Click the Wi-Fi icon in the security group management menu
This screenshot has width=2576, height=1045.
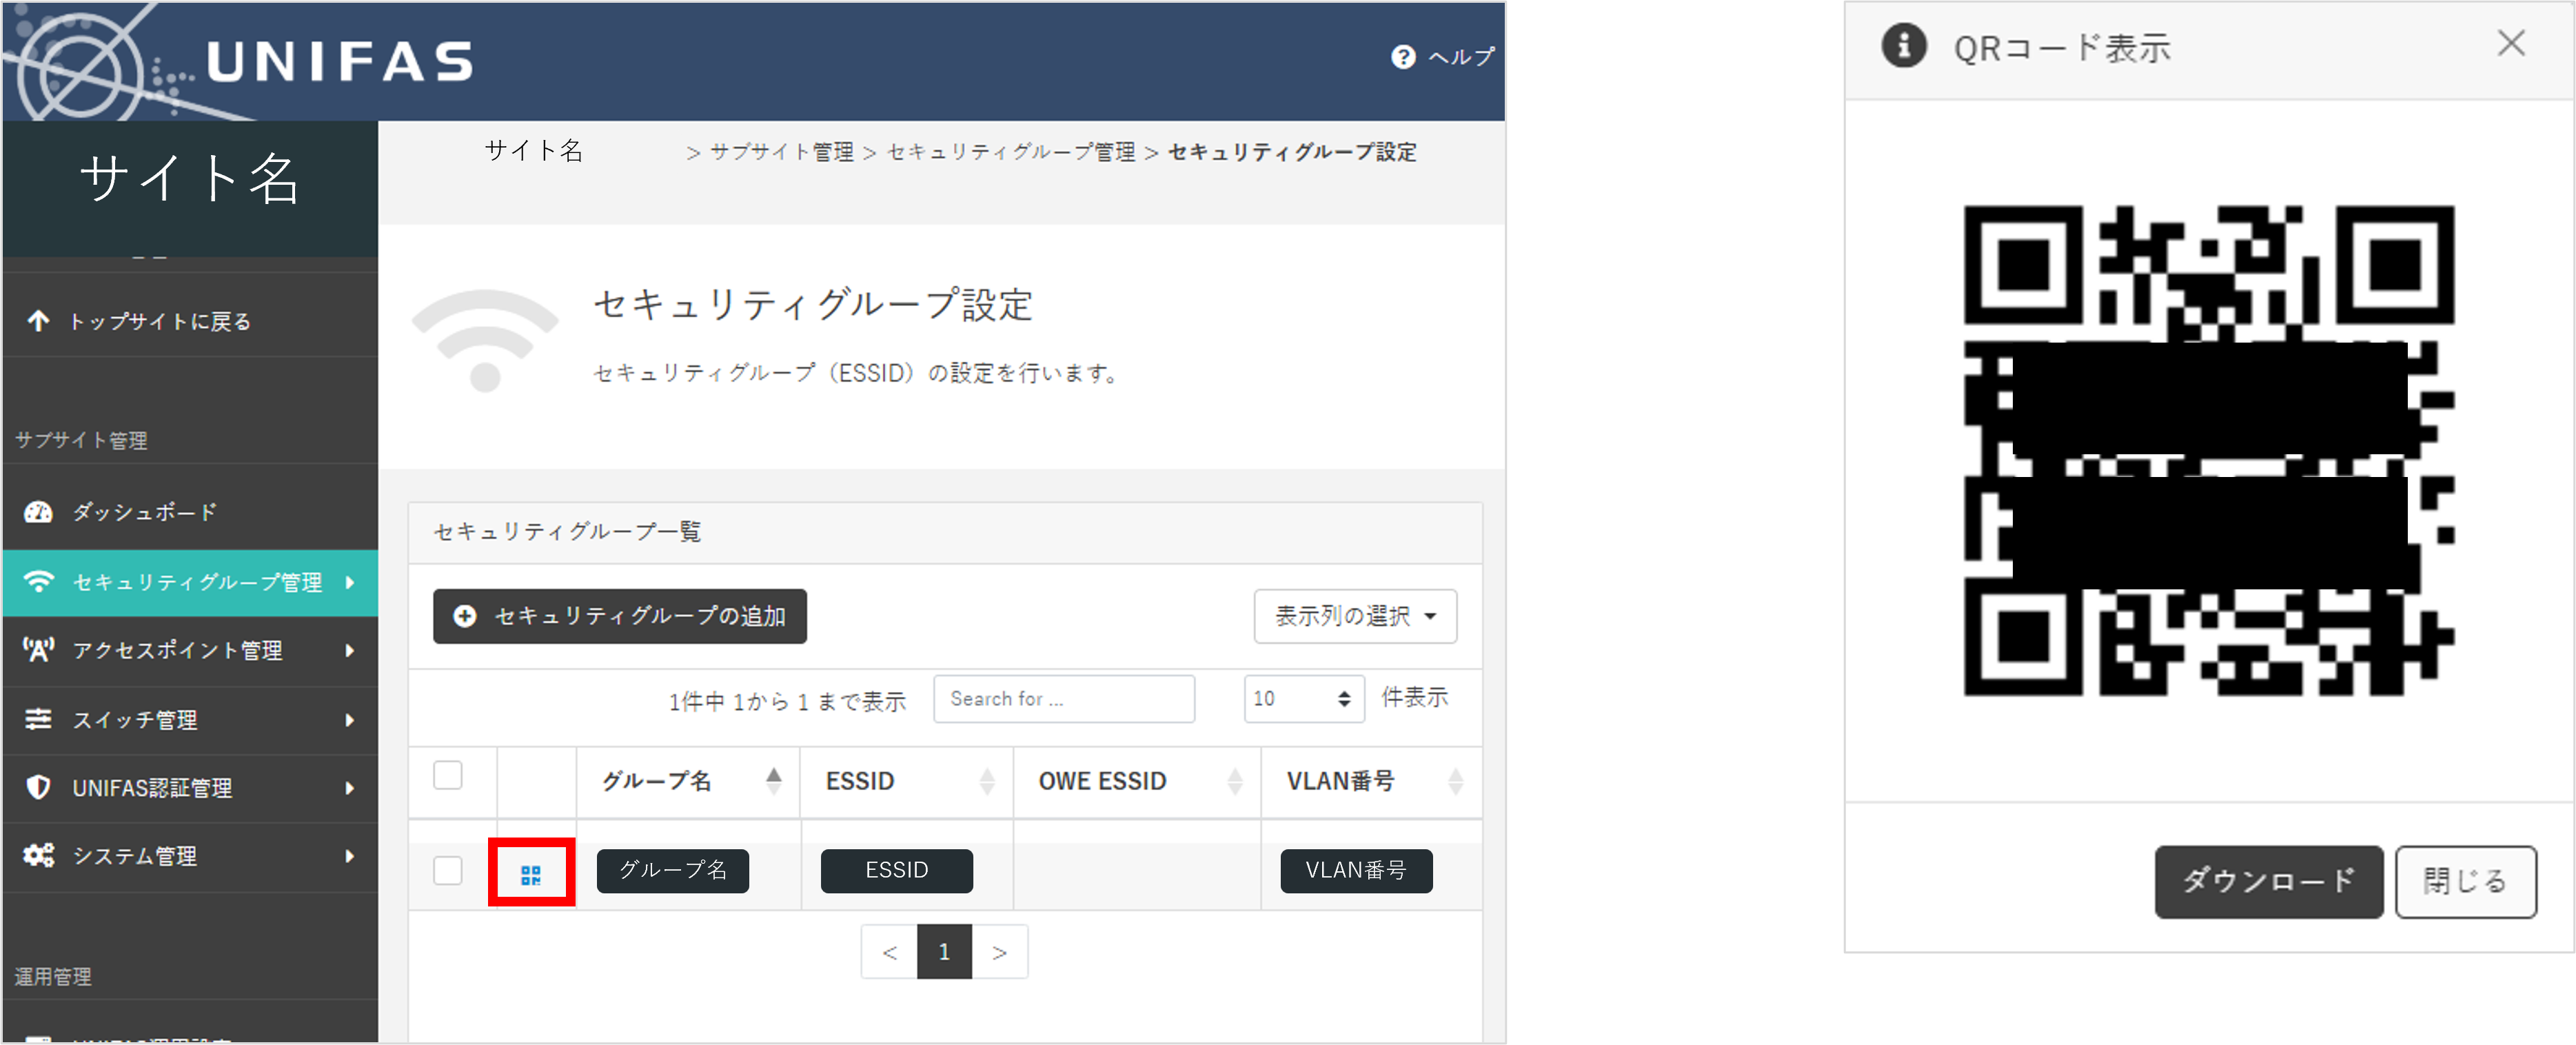coord(39,581)
